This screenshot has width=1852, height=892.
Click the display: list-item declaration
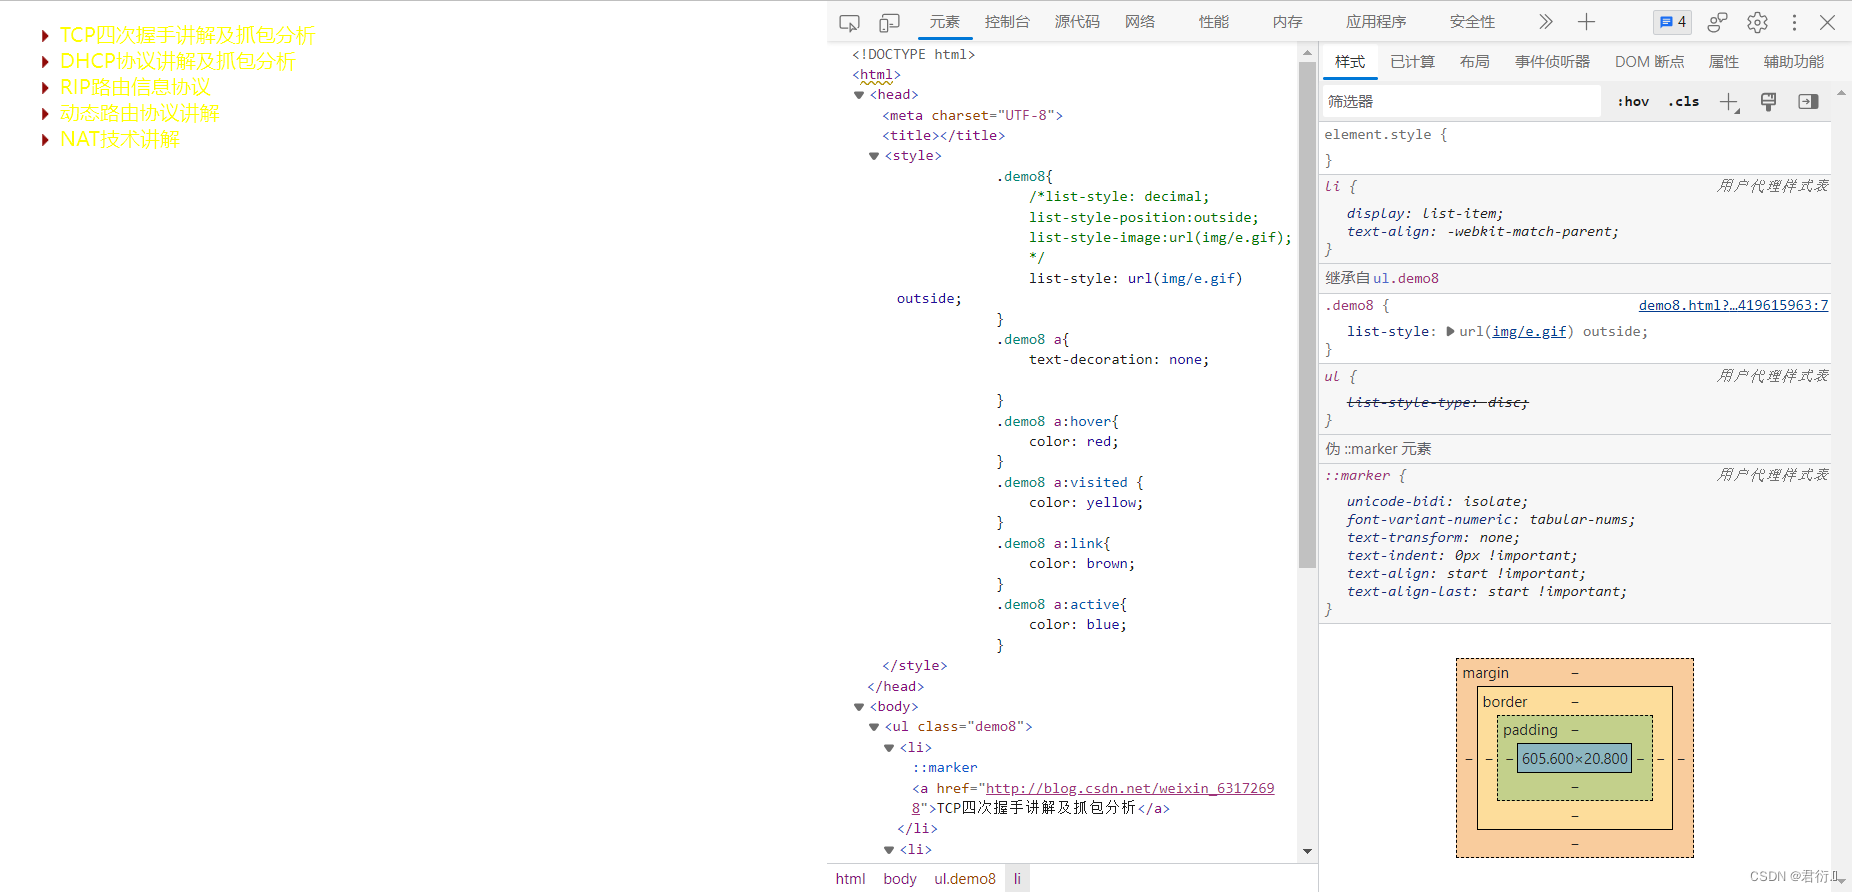click(x=1424, y=213)
